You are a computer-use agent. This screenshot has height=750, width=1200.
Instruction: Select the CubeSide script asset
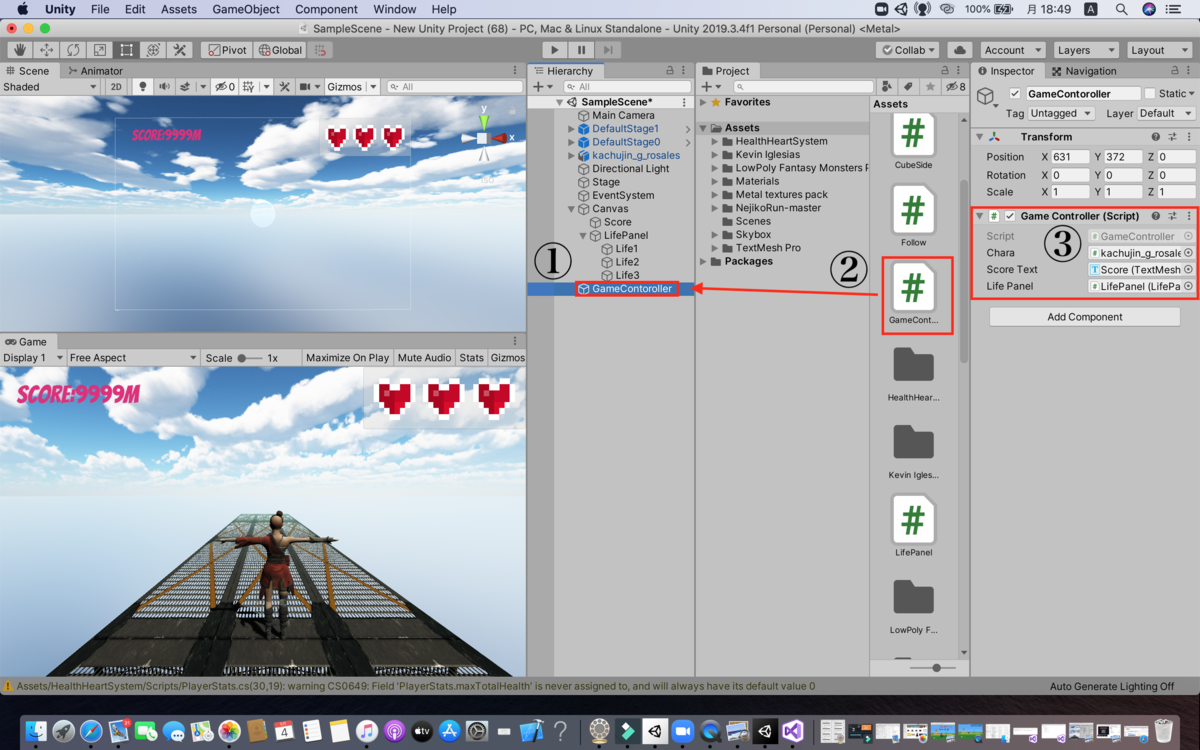[x=913, y=142]
